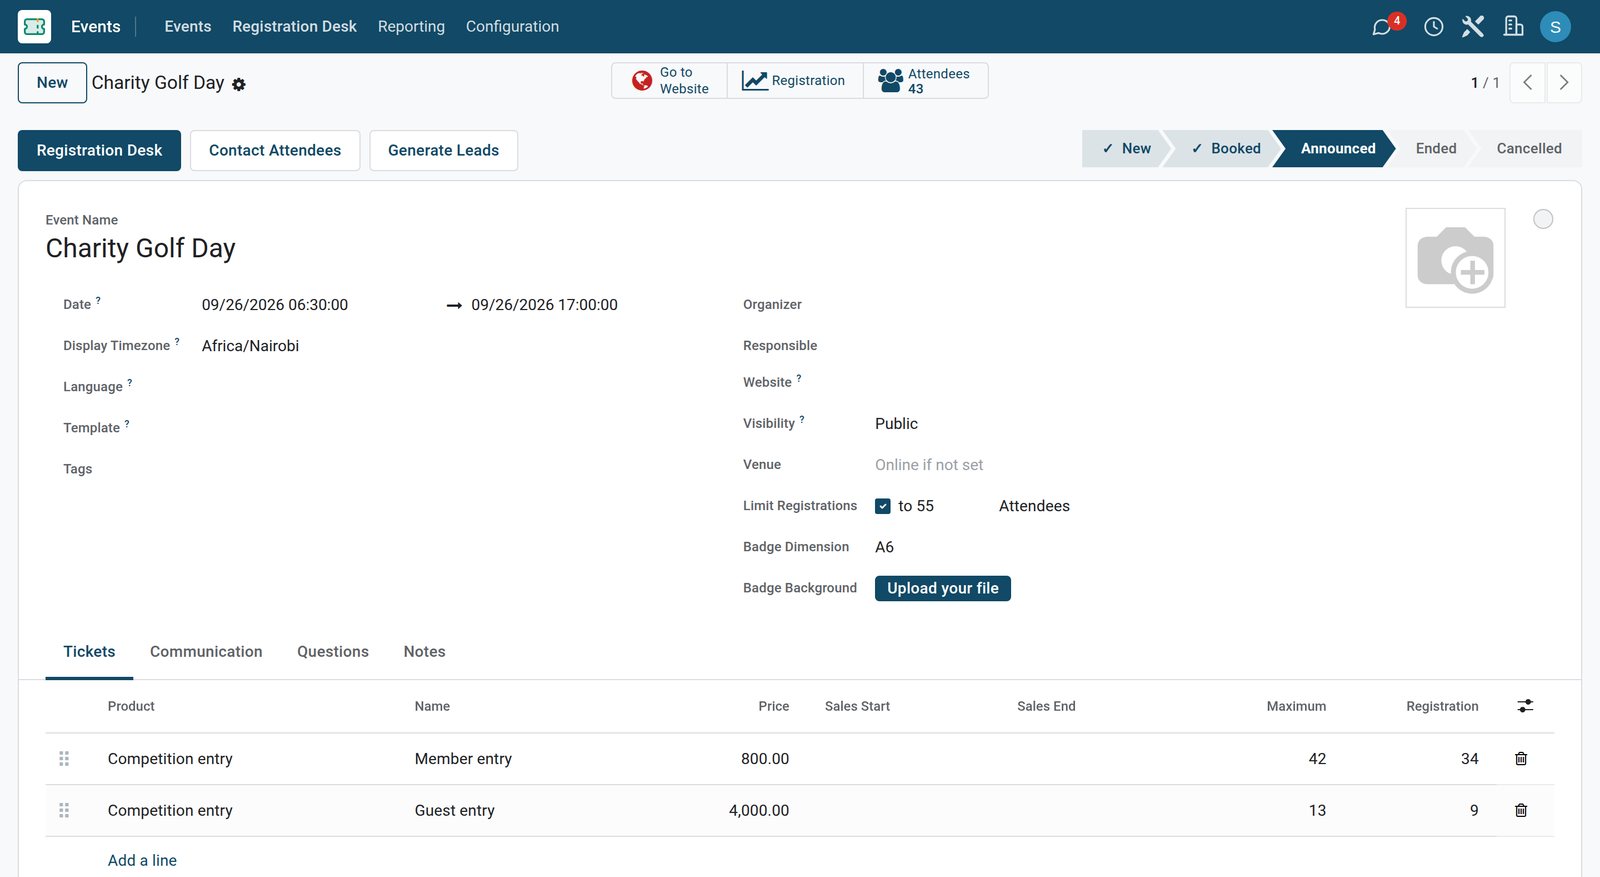
Task: Open the Registration statistics button
Action: tap(795, 81)
